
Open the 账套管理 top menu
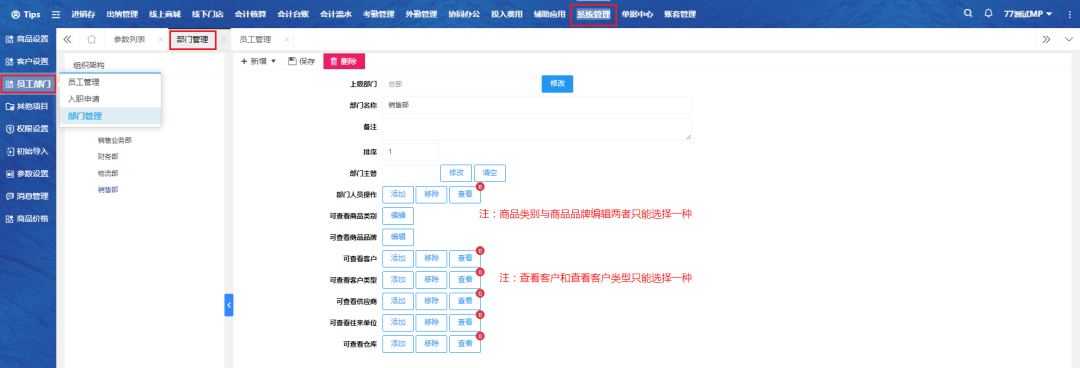(x=680, y=14)
